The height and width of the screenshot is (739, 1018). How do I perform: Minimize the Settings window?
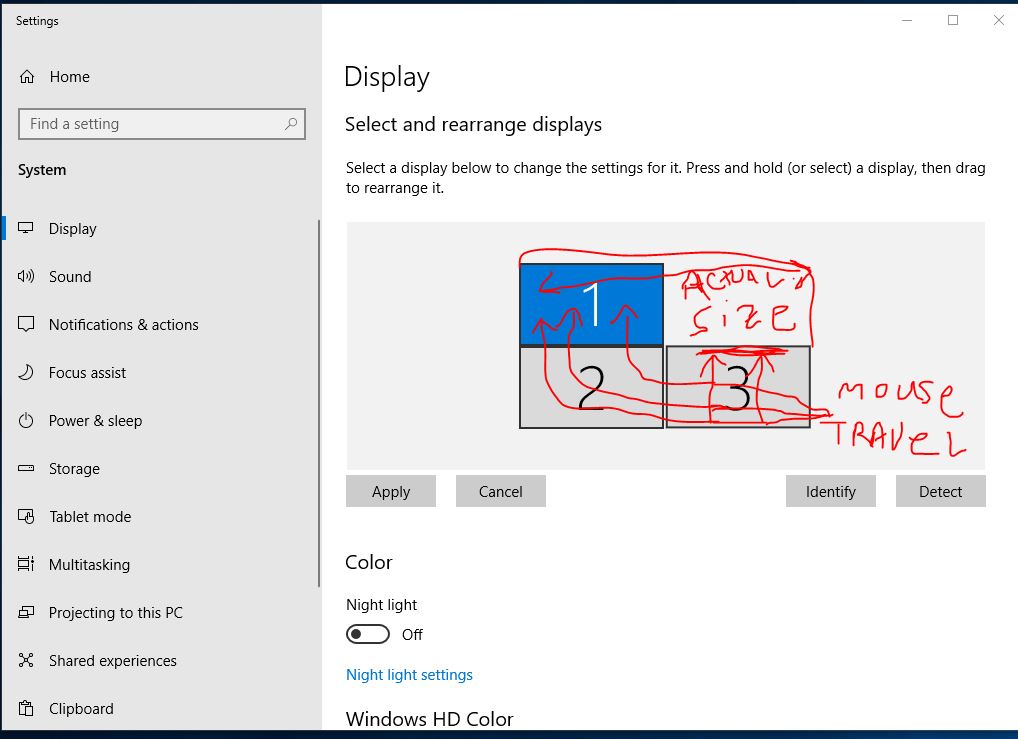pyautogui.click(x=907, y=20)
